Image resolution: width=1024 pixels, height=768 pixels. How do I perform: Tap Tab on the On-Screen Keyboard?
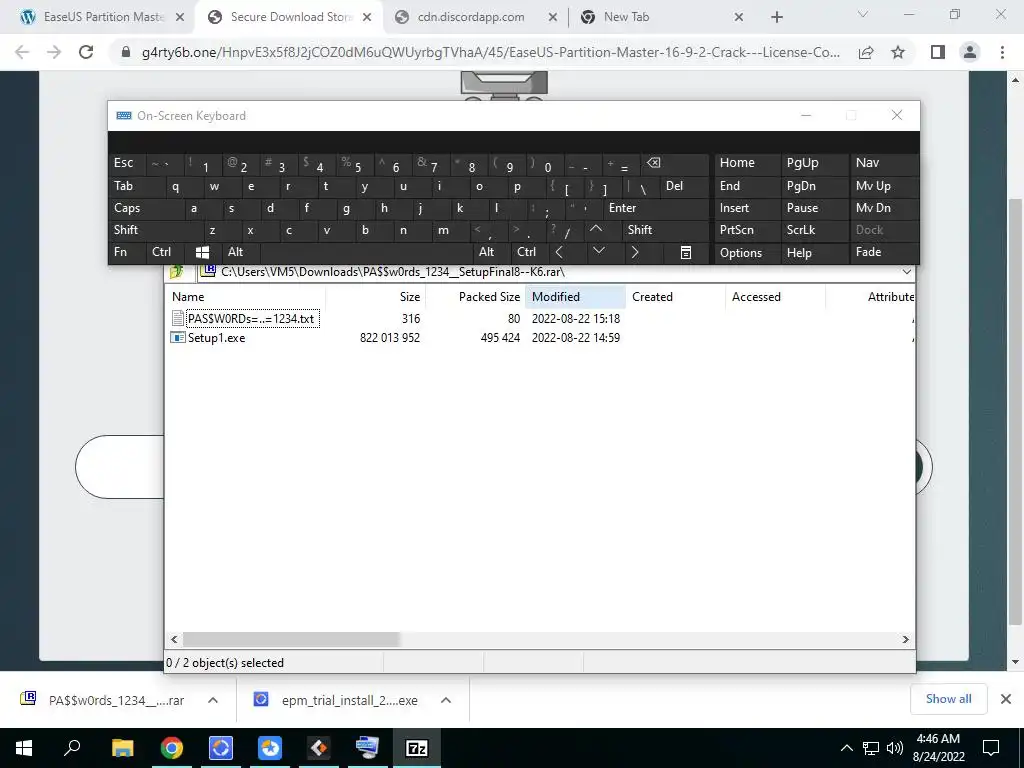(134, 186)
